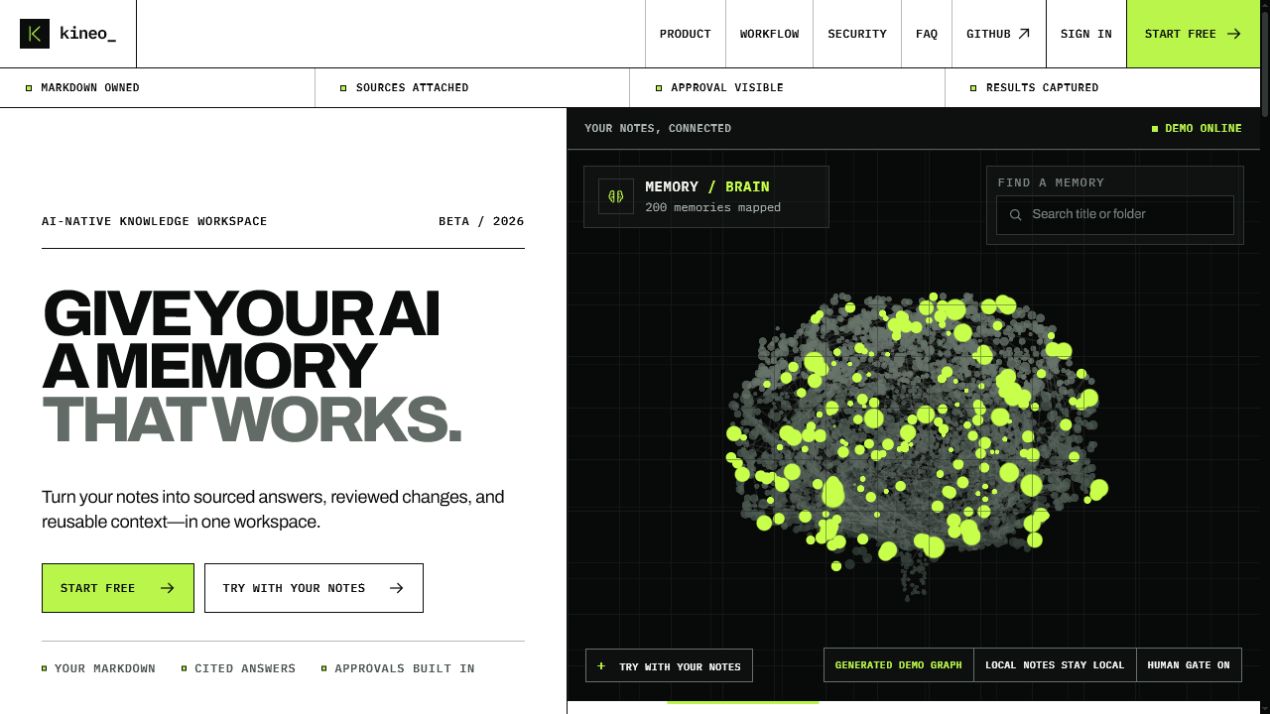Viewport: 1270px width, 714px height.
Task: Open the Product nav item
Action: 685,34
